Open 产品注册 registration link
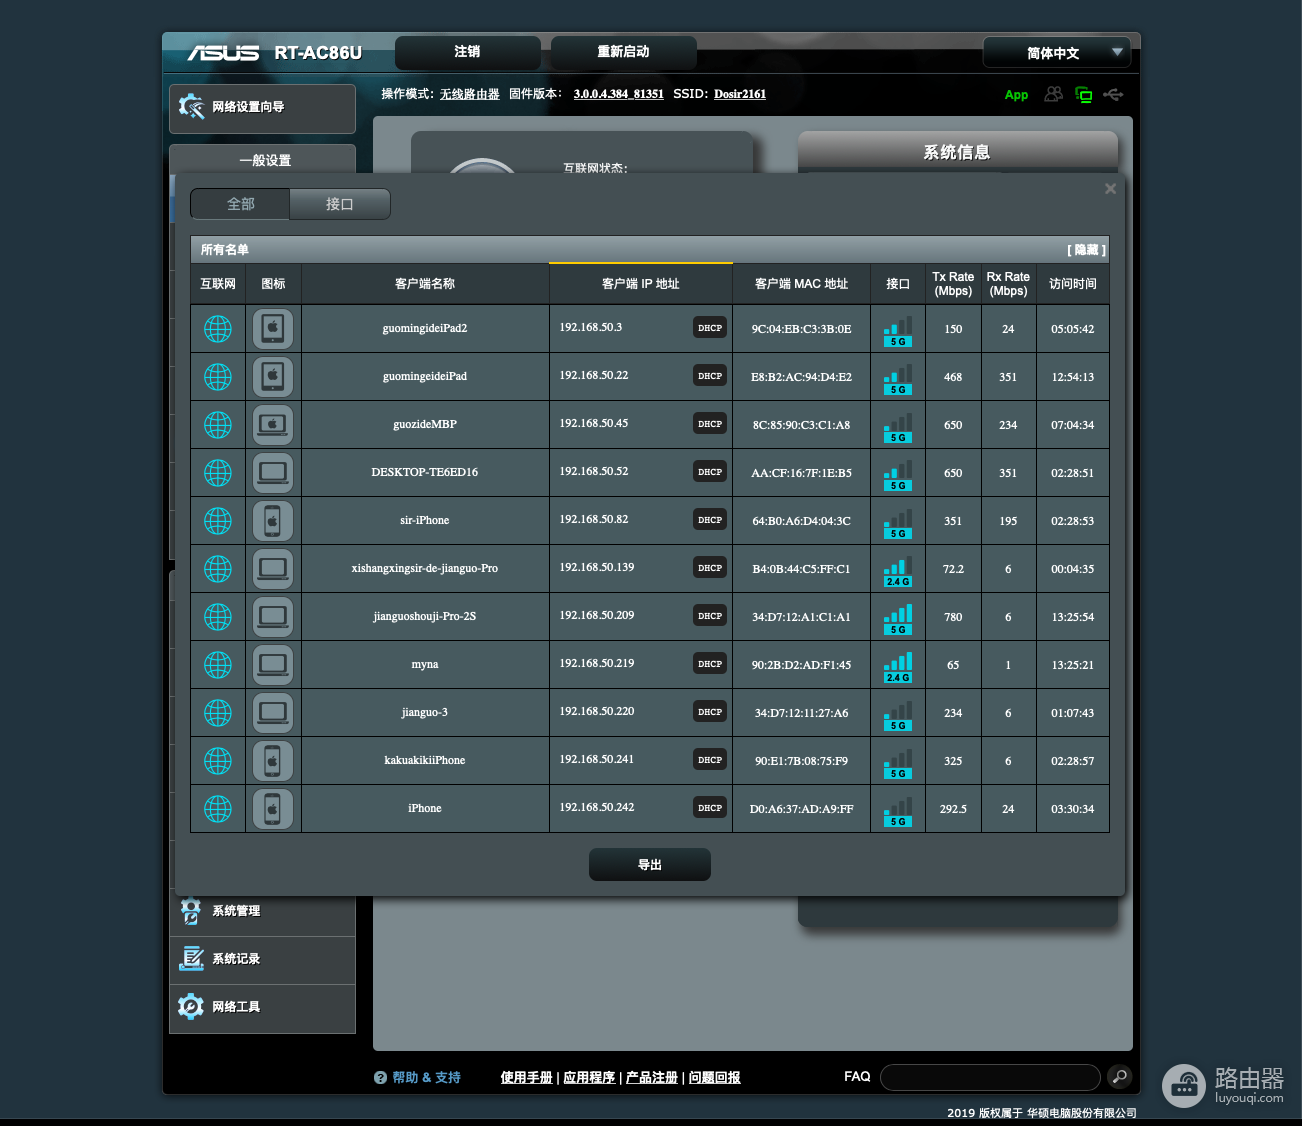 click(652, 1078)
